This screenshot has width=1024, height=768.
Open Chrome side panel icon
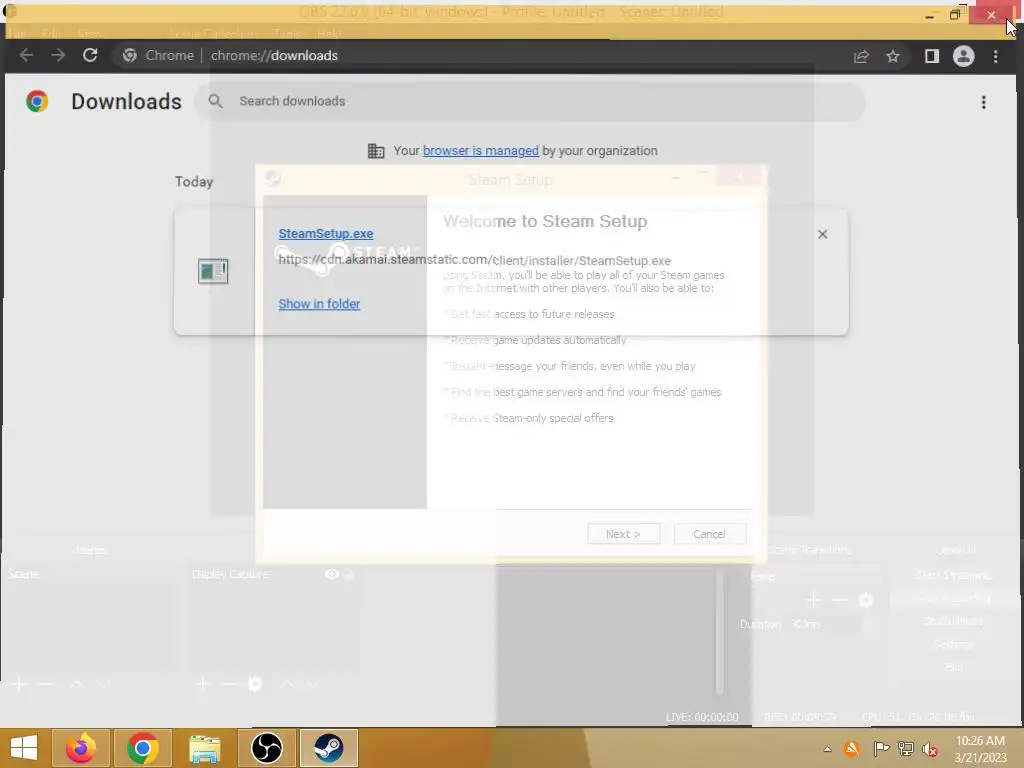click(x=932, y=57)
